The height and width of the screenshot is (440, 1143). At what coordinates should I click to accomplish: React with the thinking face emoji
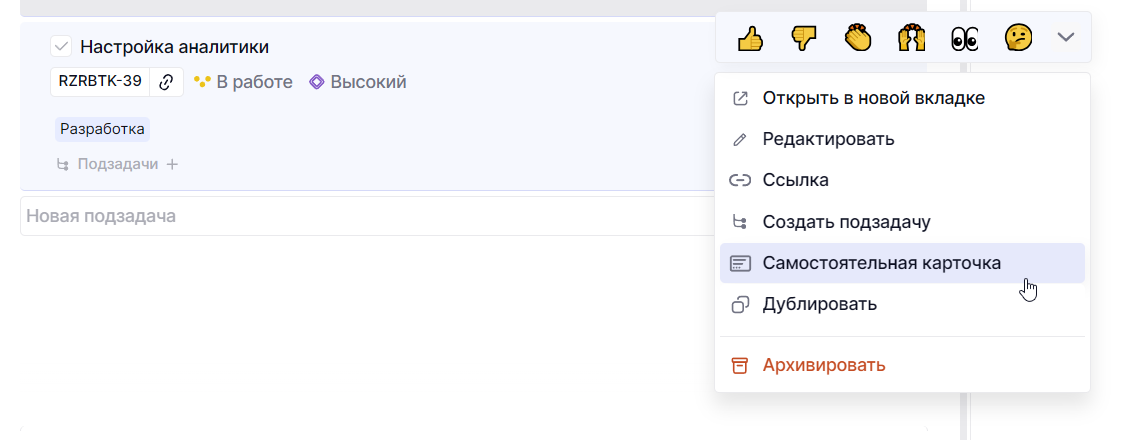tap(1018, 38)
